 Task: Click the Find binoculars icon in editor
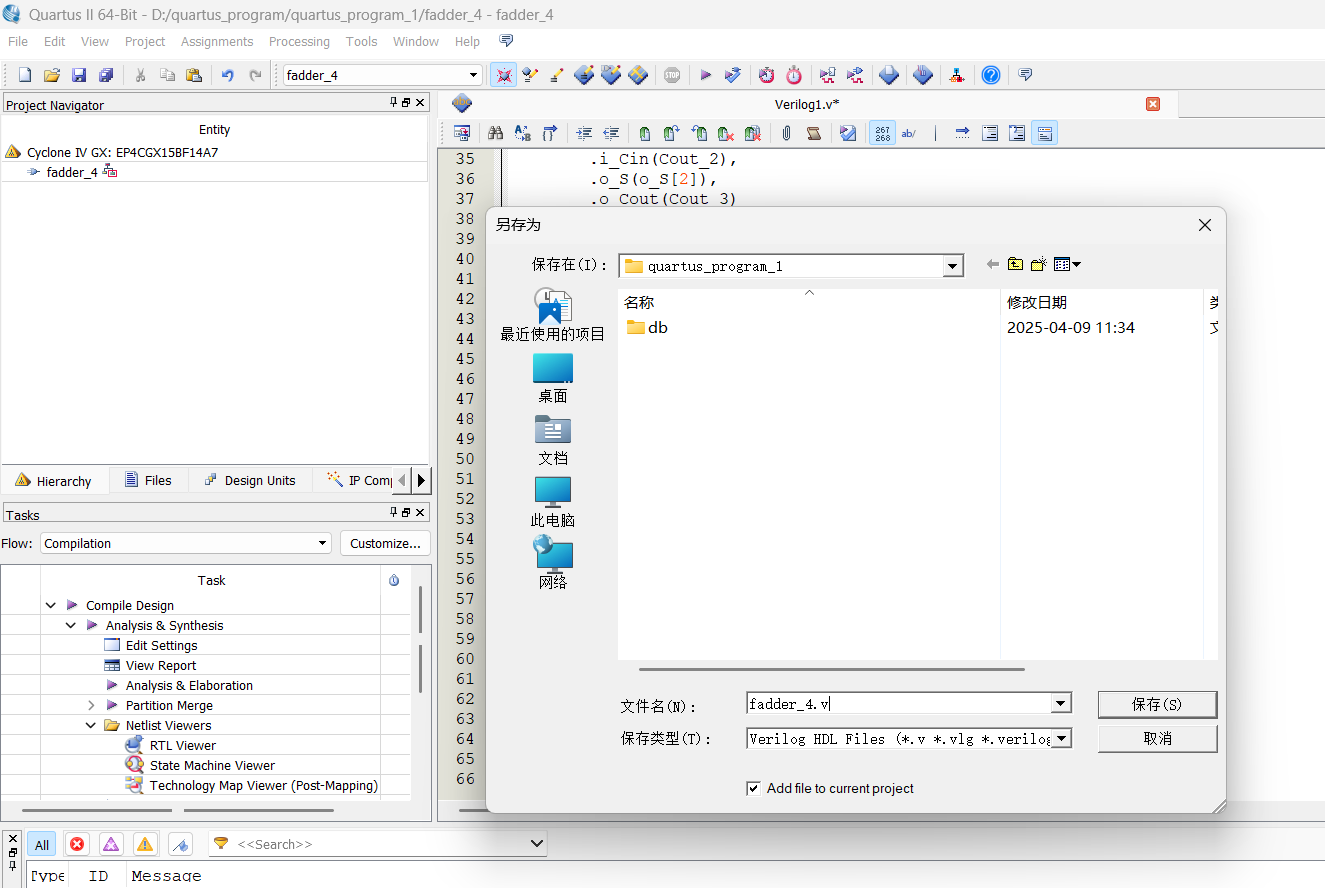(495, 133)
